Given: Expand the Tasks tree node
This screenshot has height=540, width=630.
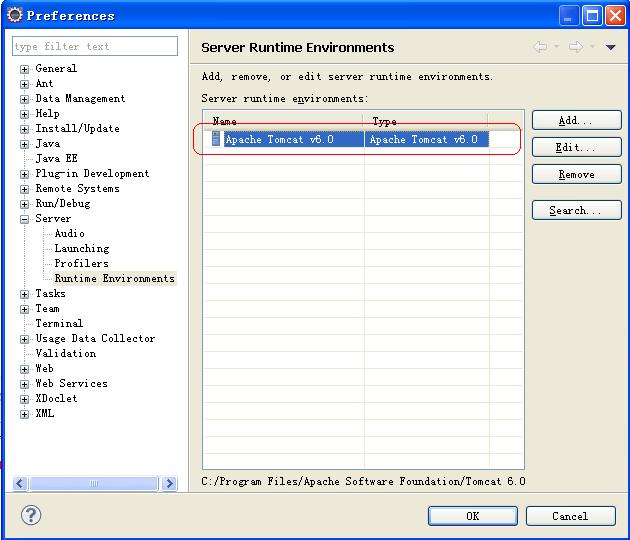Looking at the screenshot, I should point(25,294).
